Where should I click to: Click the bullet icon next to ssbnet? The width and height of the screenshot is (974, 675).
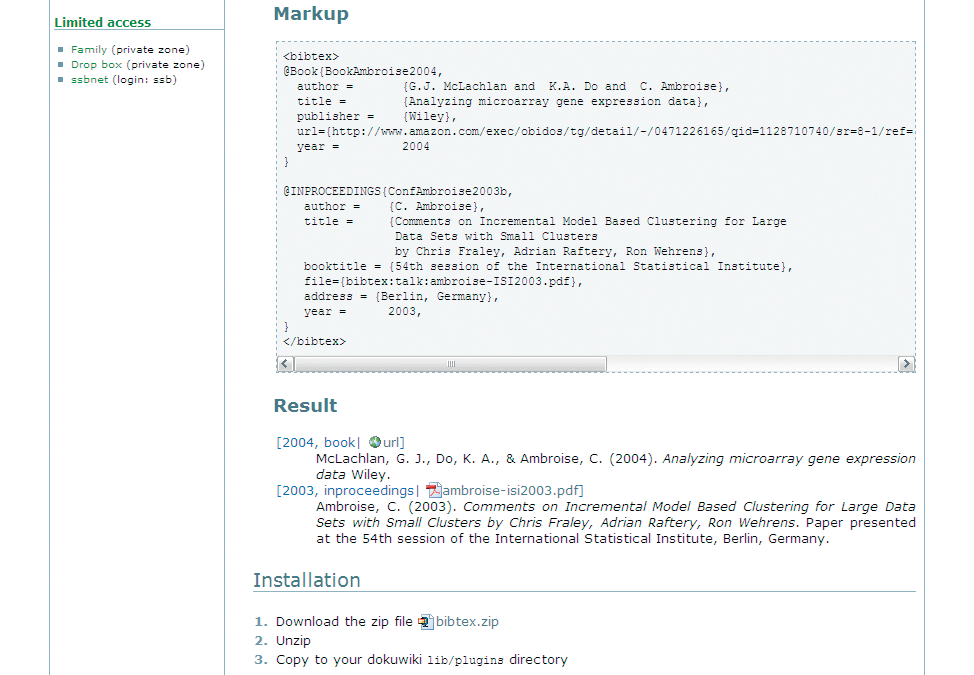tap(60, 79)
